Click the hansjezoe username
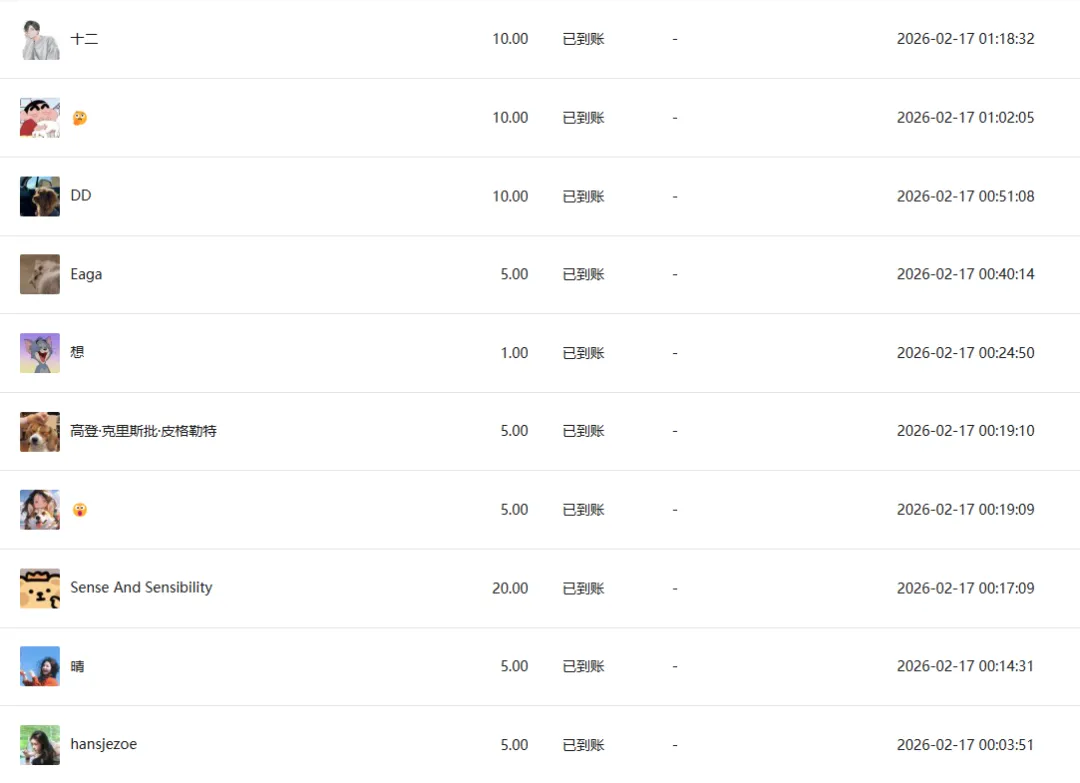 pos(103,744)
